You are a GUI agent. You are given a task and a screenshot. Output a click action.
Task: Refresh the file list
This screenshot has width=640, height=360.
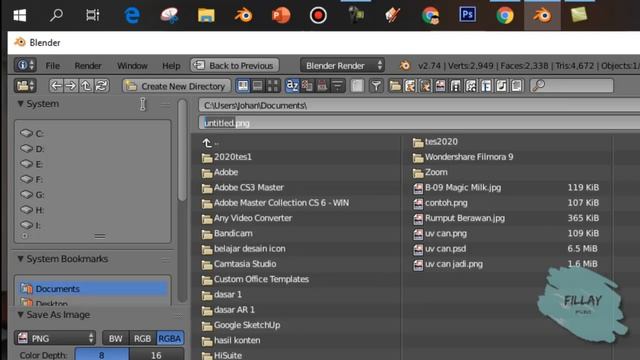tap(101, 86)
